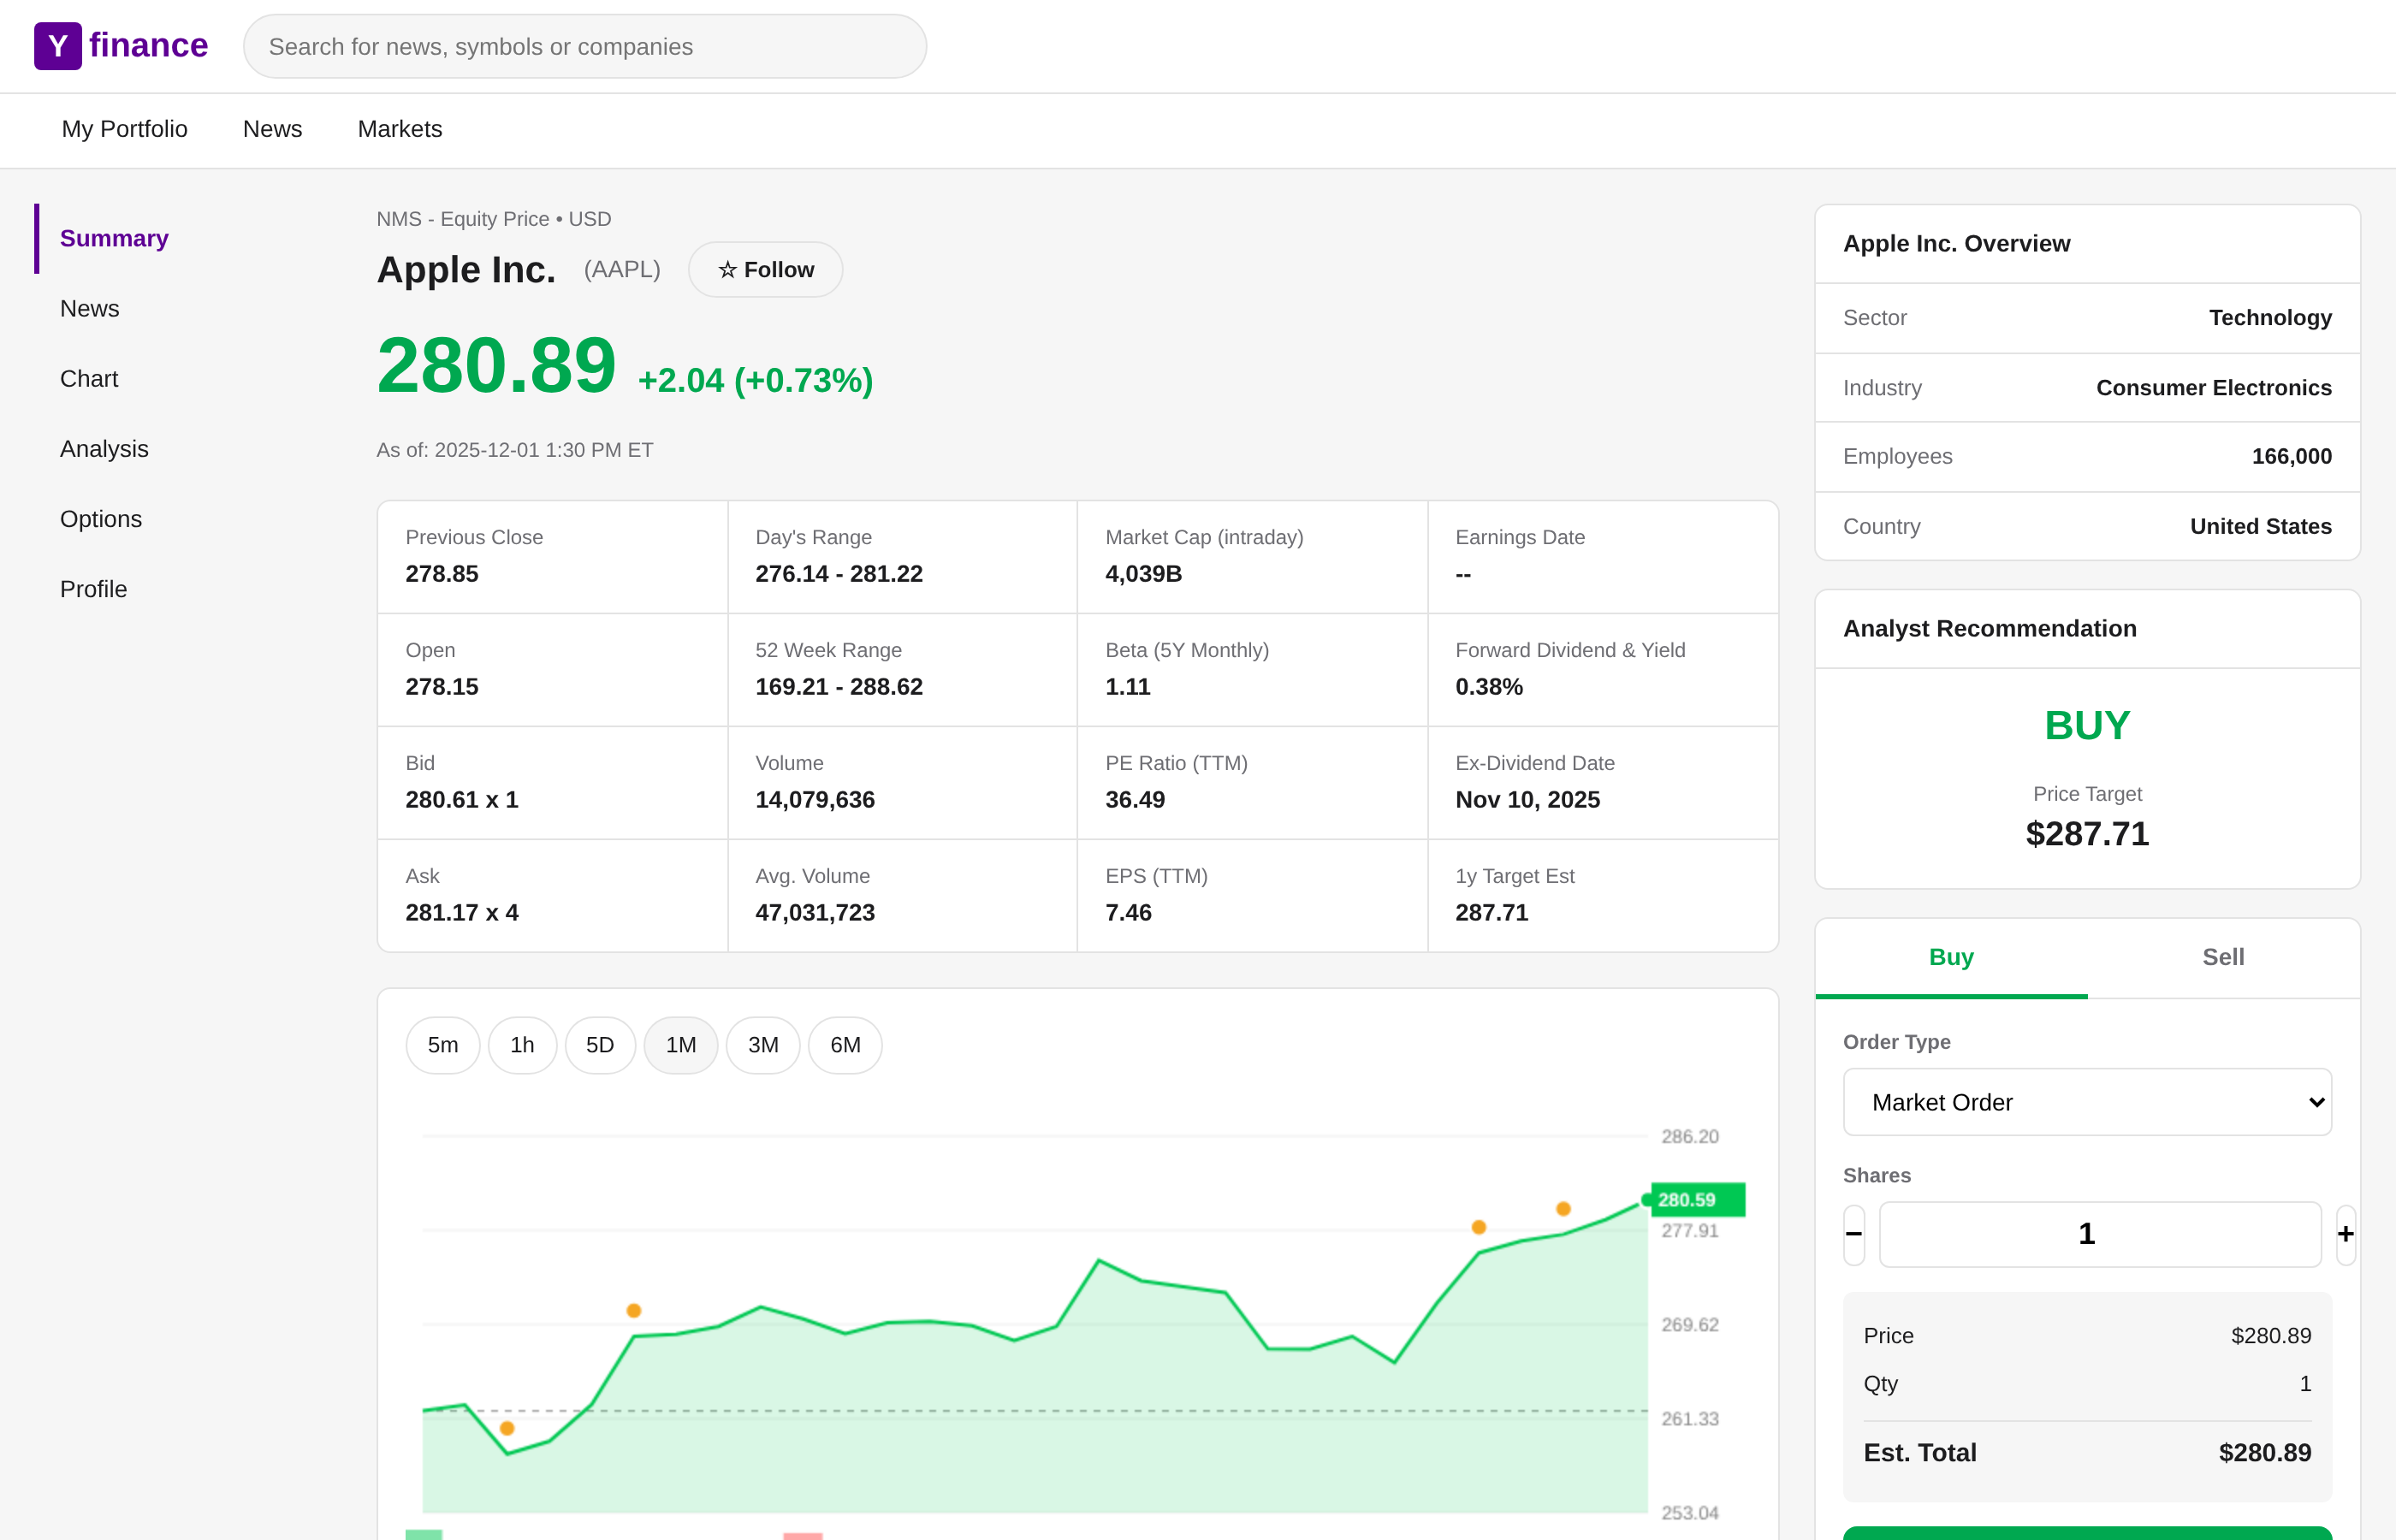The image size is (2396, 1540).
Task: Click the Open value 278.15
Action: (442, 687)
